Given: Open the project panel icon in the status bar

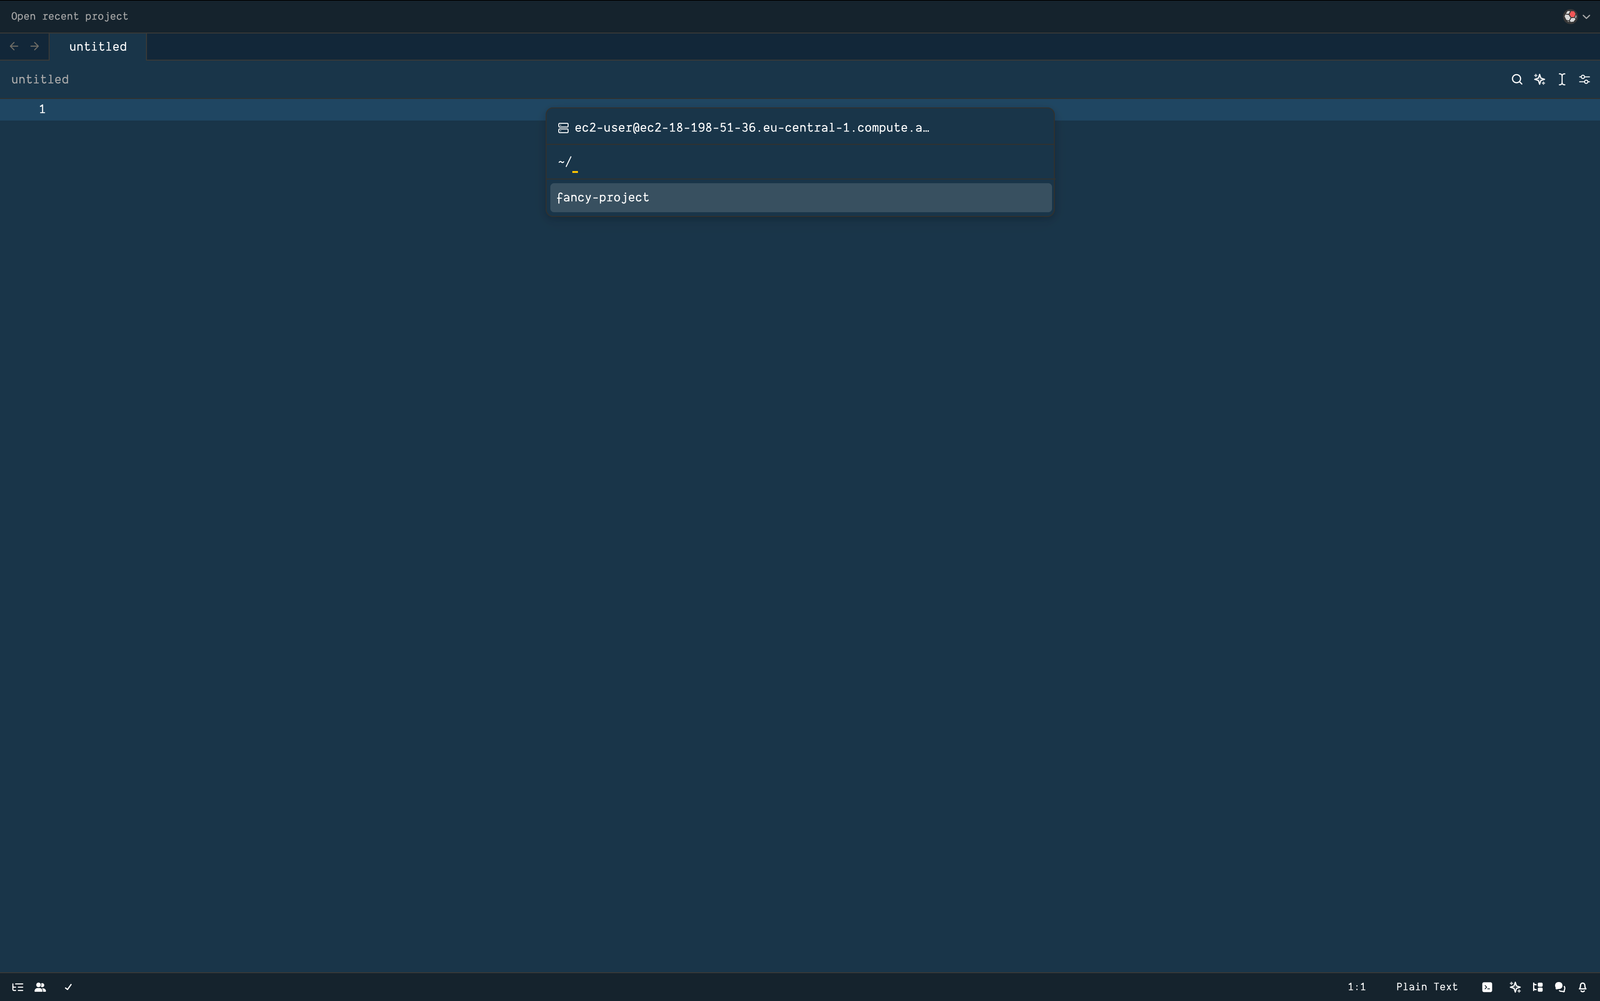Looking at the screenshot, I should [17, 987].
